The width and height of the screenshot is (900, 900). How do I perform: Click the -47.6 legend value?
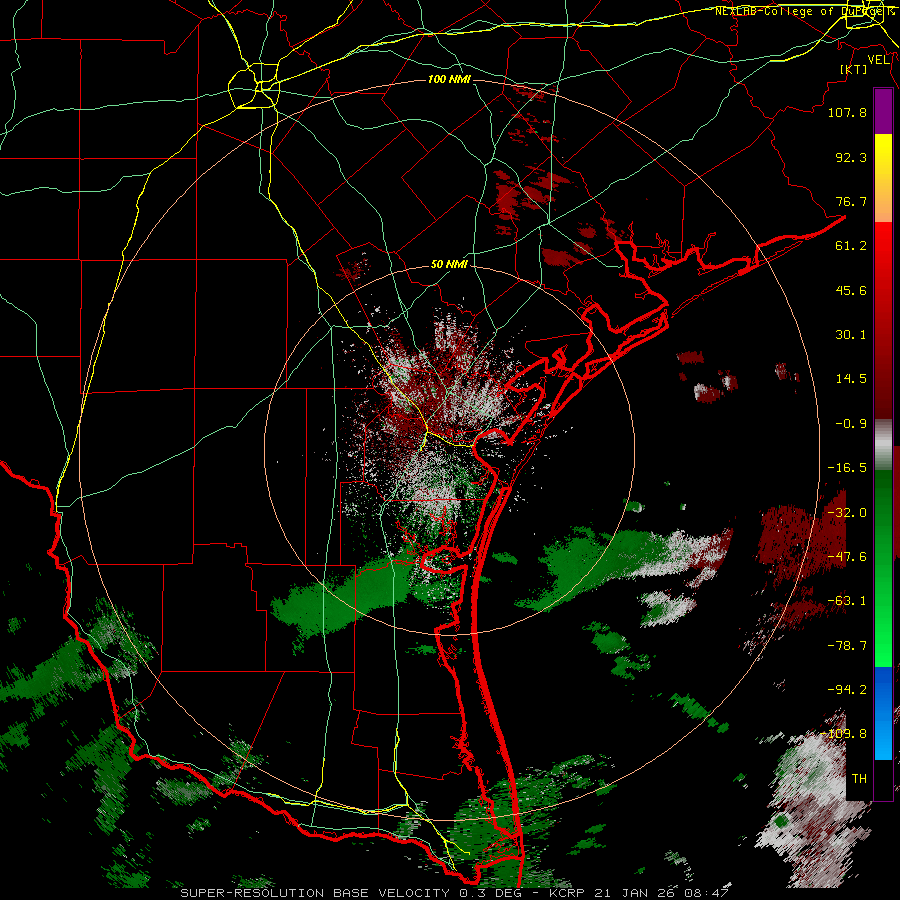coord(847,557)
